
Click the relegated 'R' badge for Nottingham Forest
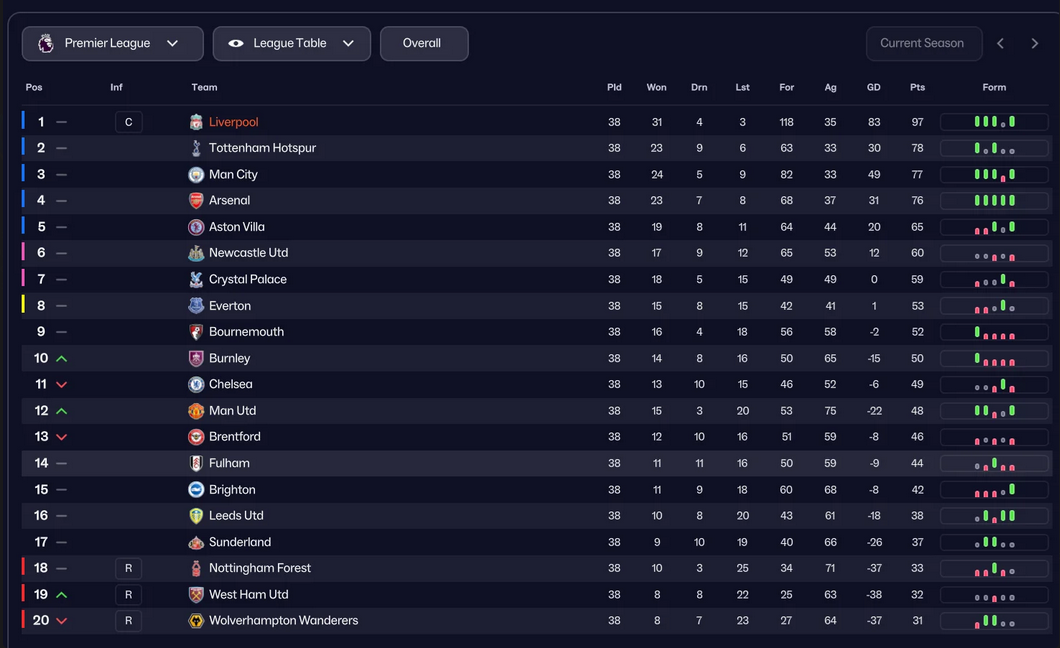[128, 568]
